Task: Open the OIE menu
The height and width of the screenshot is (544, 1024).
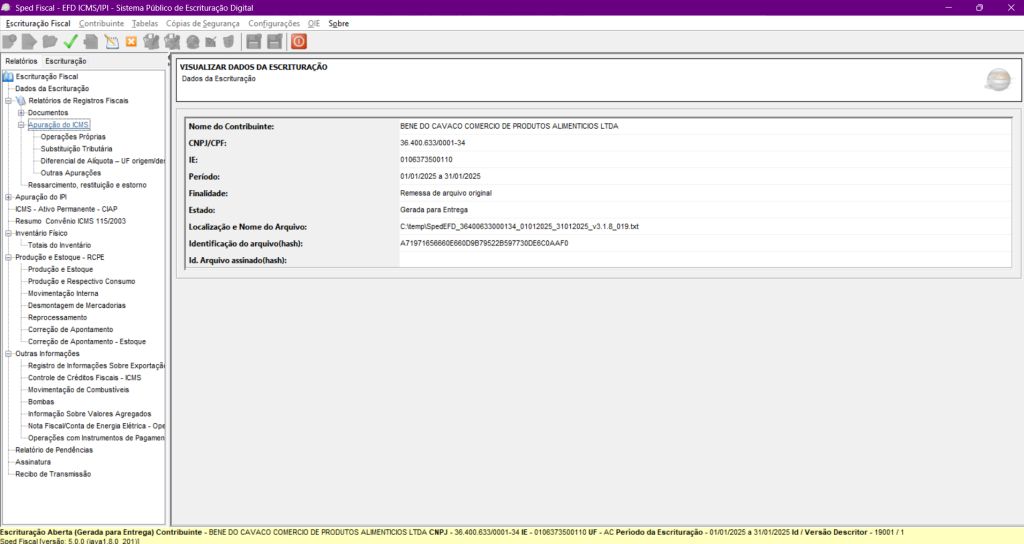Action: pos(314,24)
